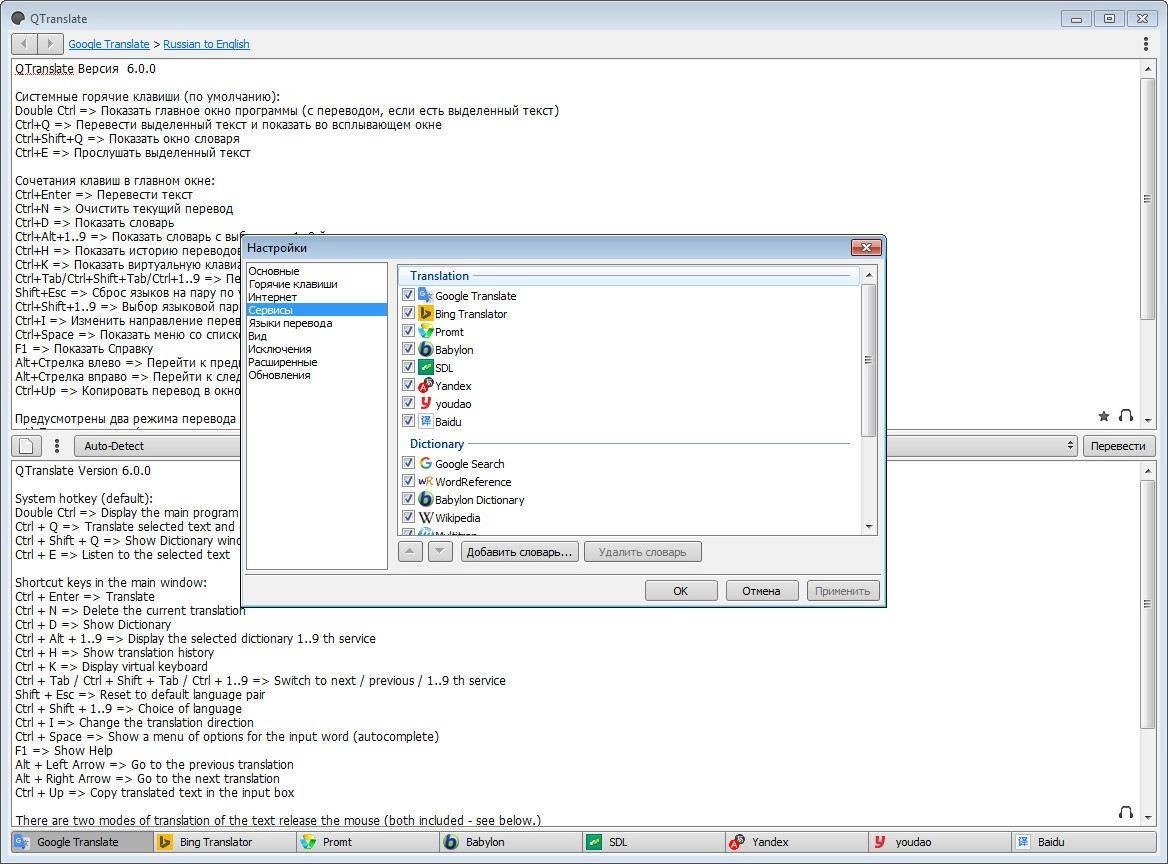This screenshot has width=1168, height=864.
Task: Open the vertical dots menu beside Auto-Detect
Action: [57, 446]
